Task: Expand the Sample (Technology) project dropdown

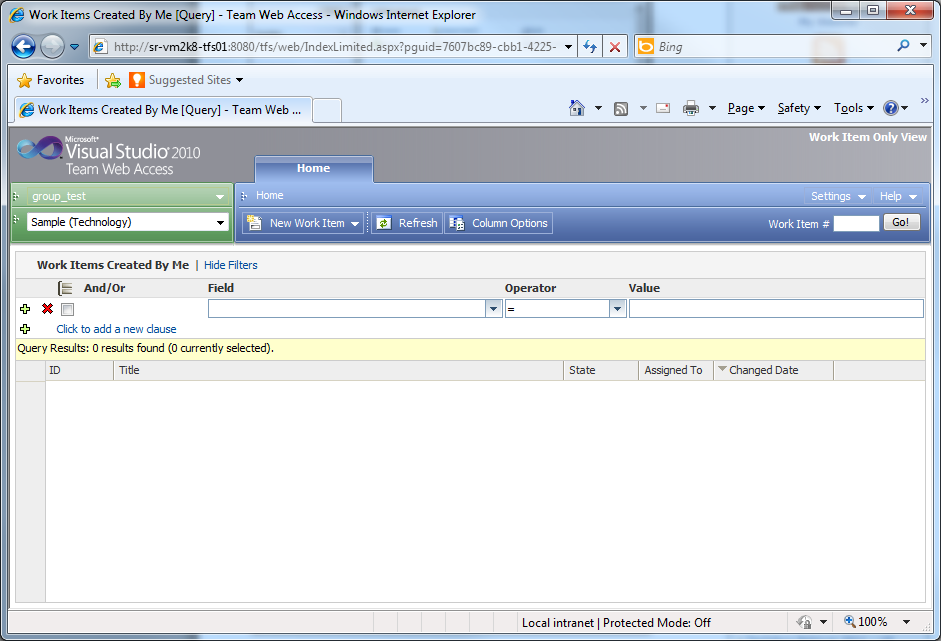Action: point(221,222)
